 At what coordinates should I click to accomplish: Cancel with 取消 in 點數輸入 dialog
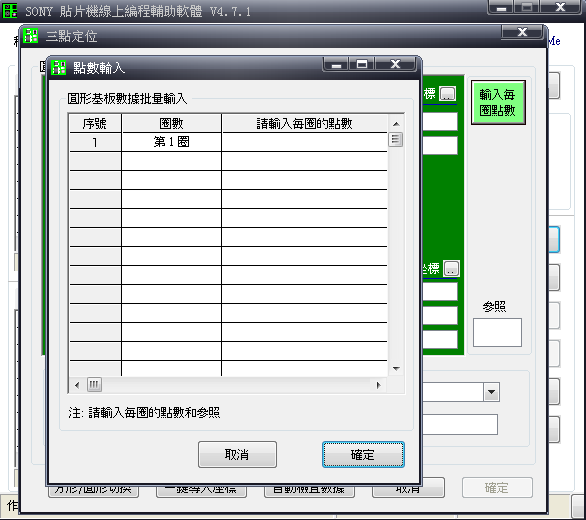click(x=237, y=454)
